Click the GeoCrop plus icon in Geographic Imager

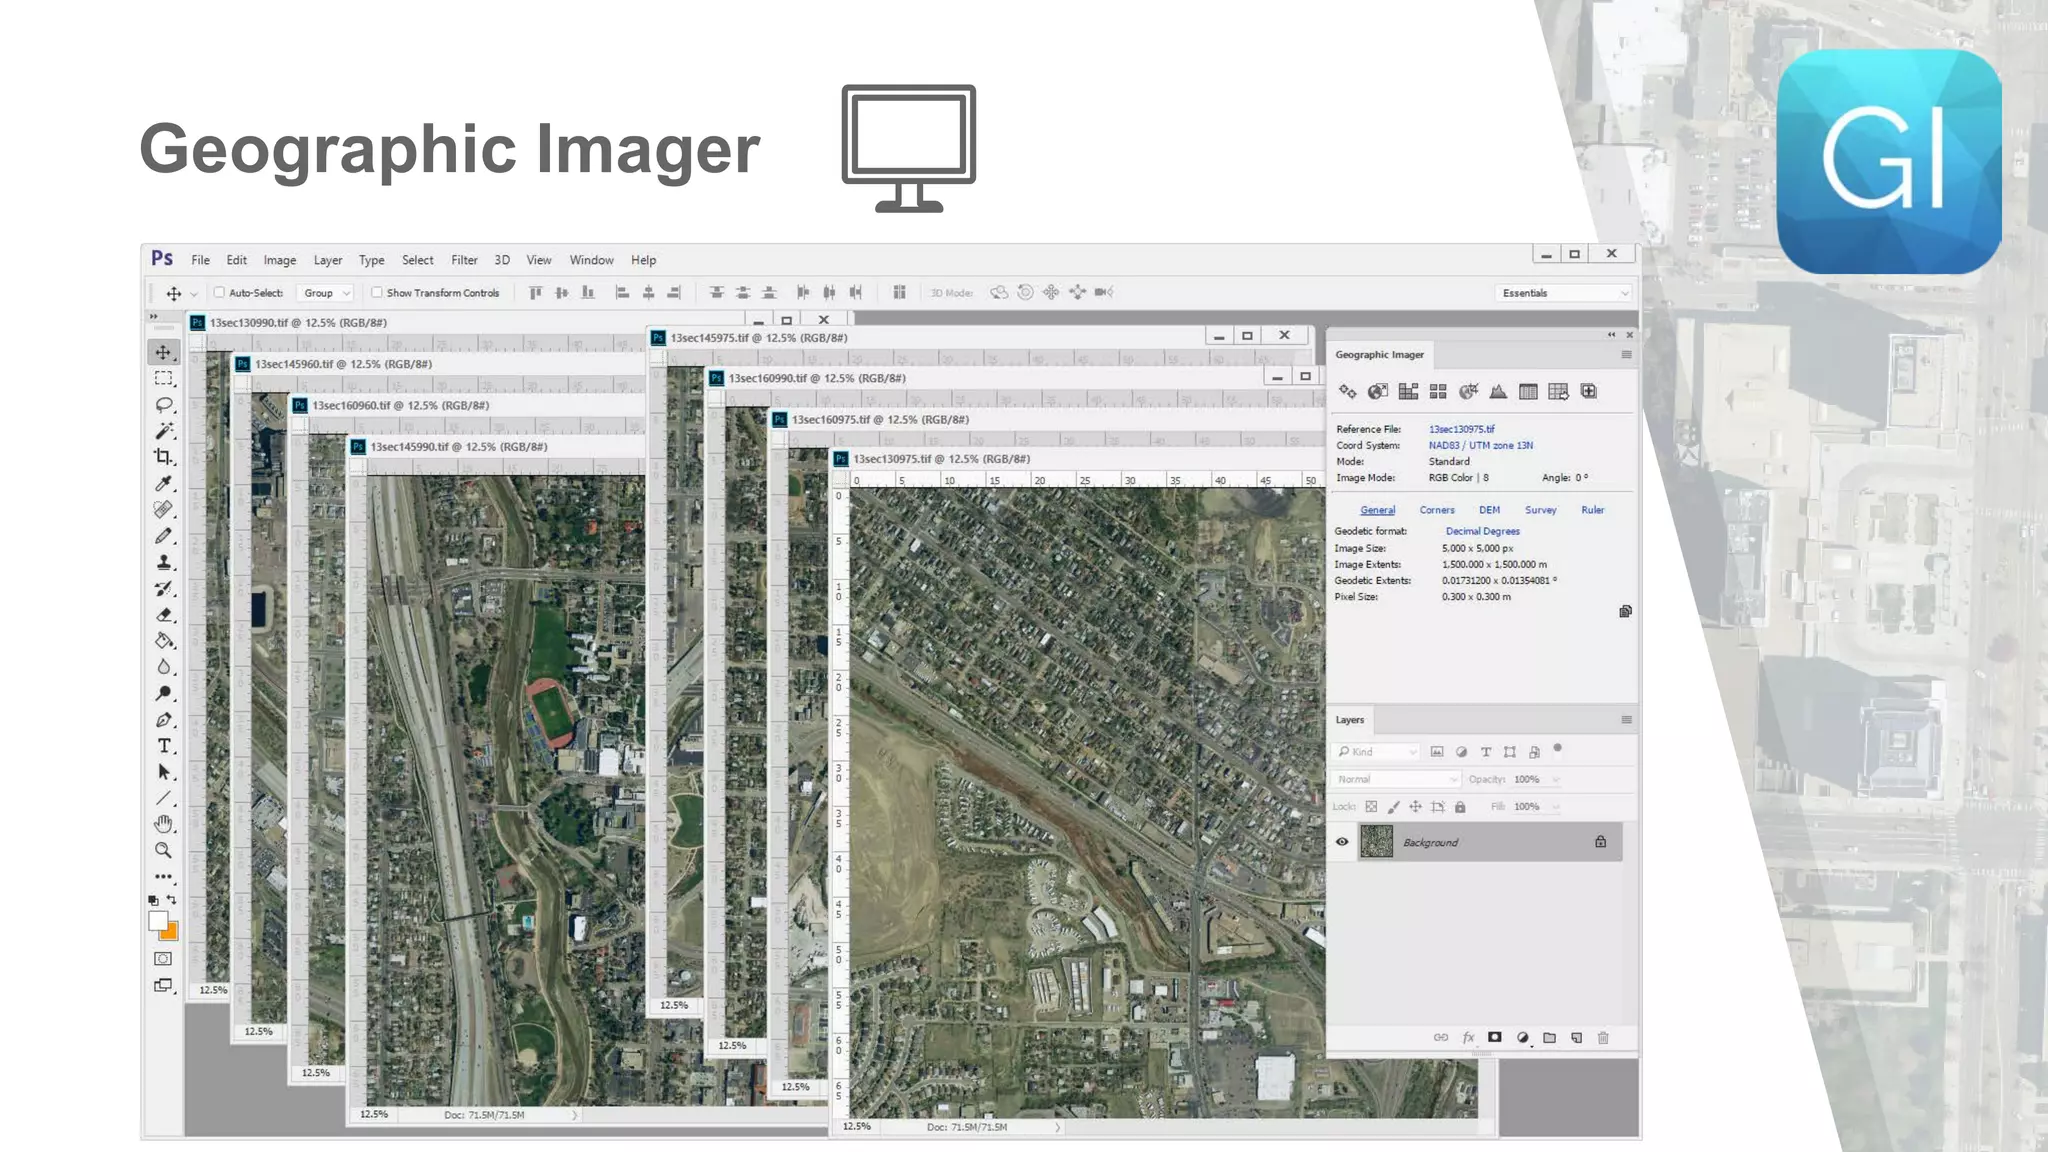(x=1589, y=392)
